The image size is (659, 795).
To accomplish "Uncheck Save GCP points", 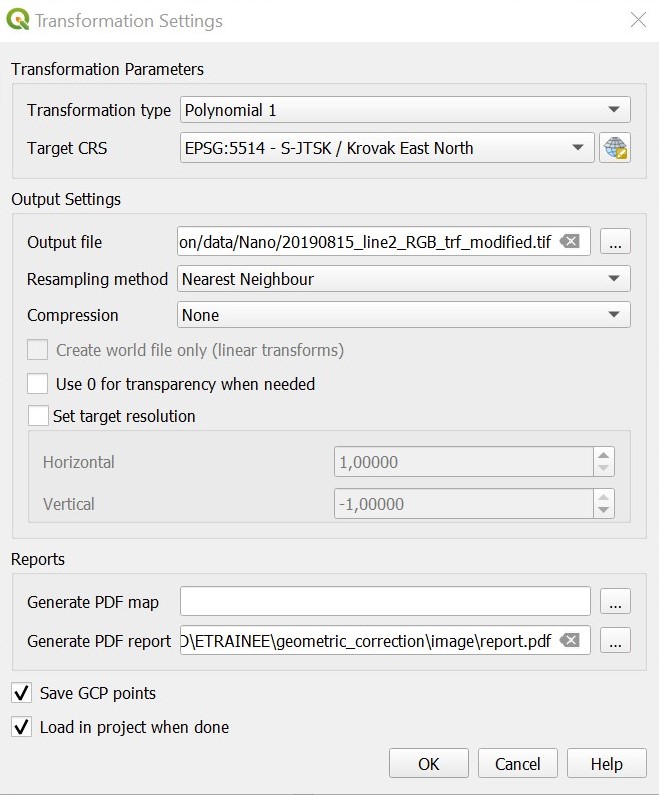I will pyautogui.click(x=21, y=693).
